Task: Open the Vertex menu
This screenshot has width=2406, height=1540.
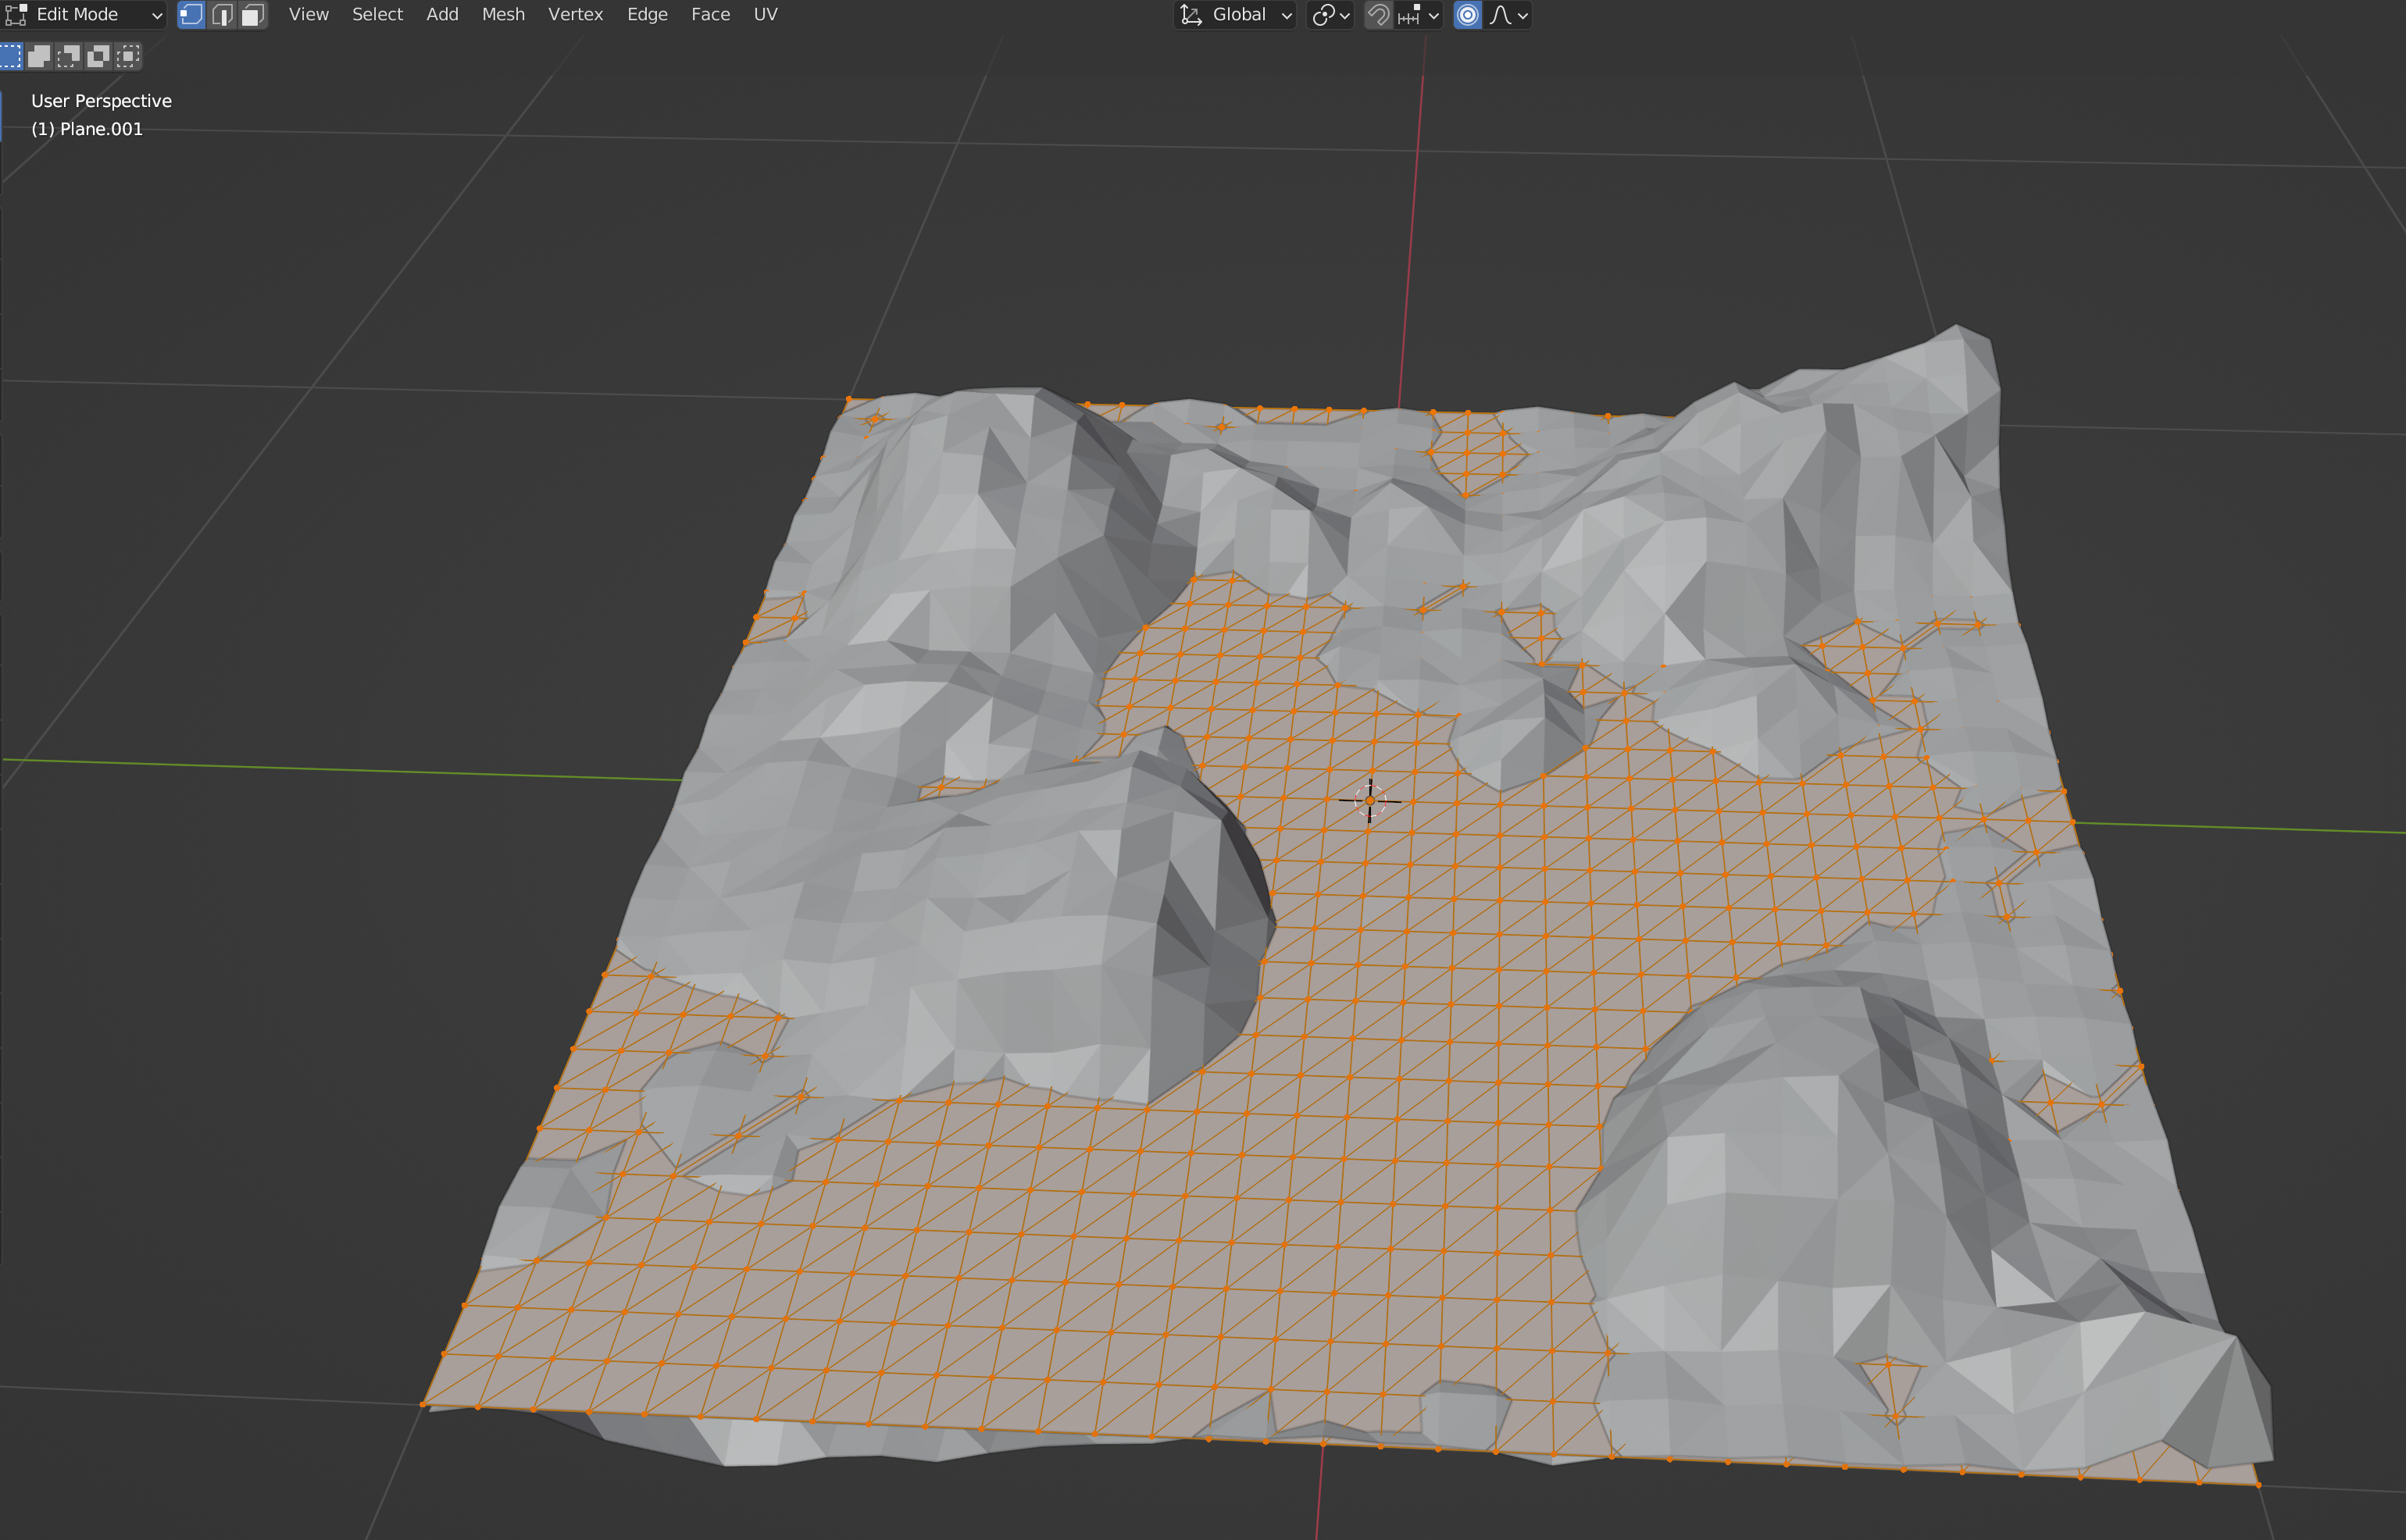Action: click(575, 15)
